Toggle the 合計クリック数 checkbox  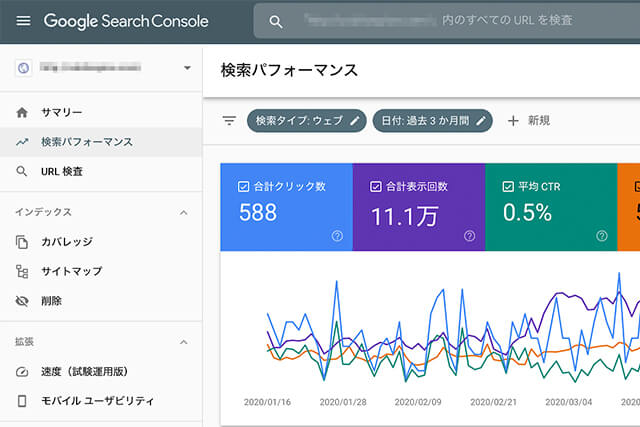[244, 186]
